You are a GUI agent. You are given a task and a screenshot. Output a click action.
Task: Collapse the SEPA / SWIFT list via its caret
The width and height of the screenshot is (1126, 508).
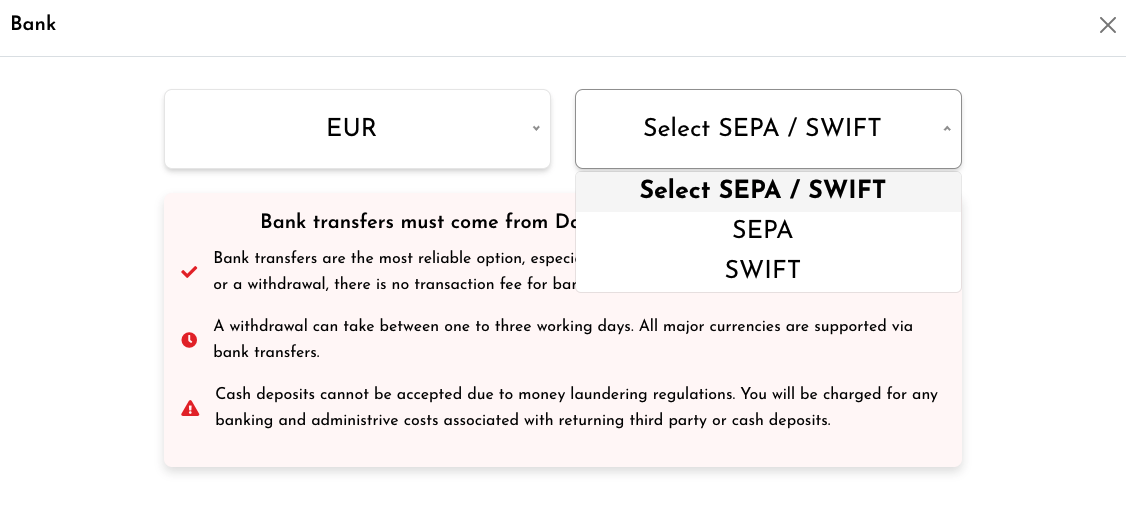tap(947, 129)
